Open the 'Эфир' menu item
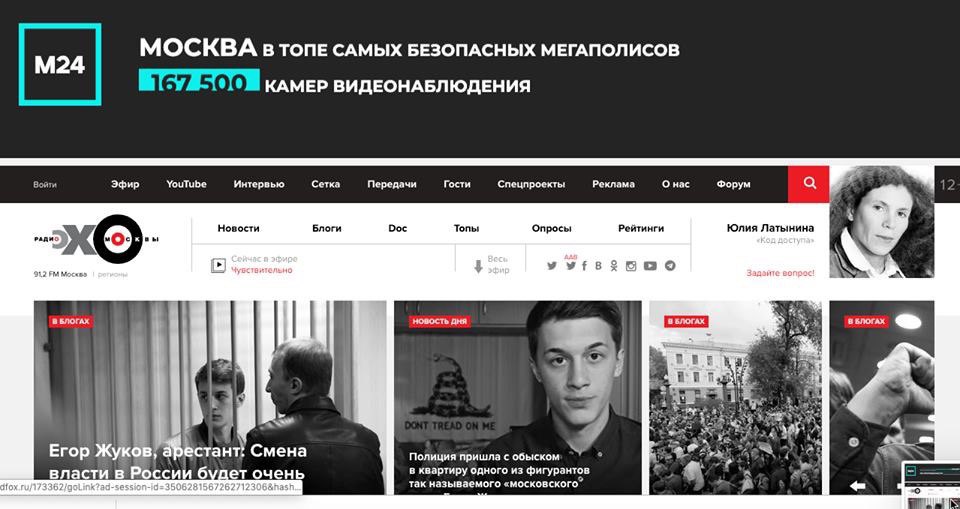The height and width of the screenshot is (509, 960). pos(125,184)
